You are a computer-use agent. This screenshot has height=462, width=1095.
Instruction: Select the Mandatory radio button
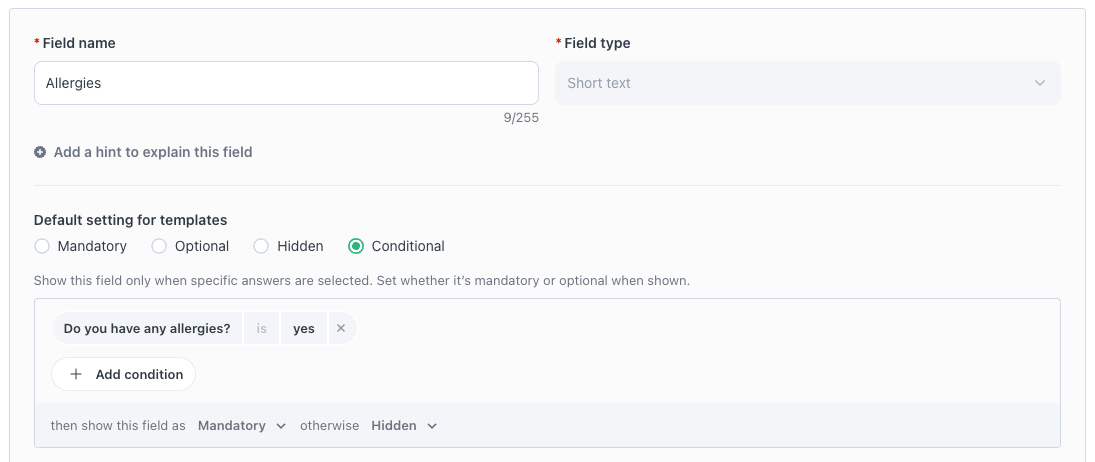42,246
